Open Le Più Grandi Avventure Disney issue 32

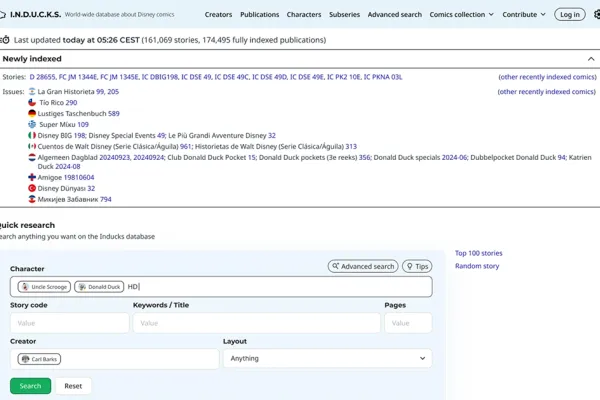pyautogui.click(x=272, y=136)
